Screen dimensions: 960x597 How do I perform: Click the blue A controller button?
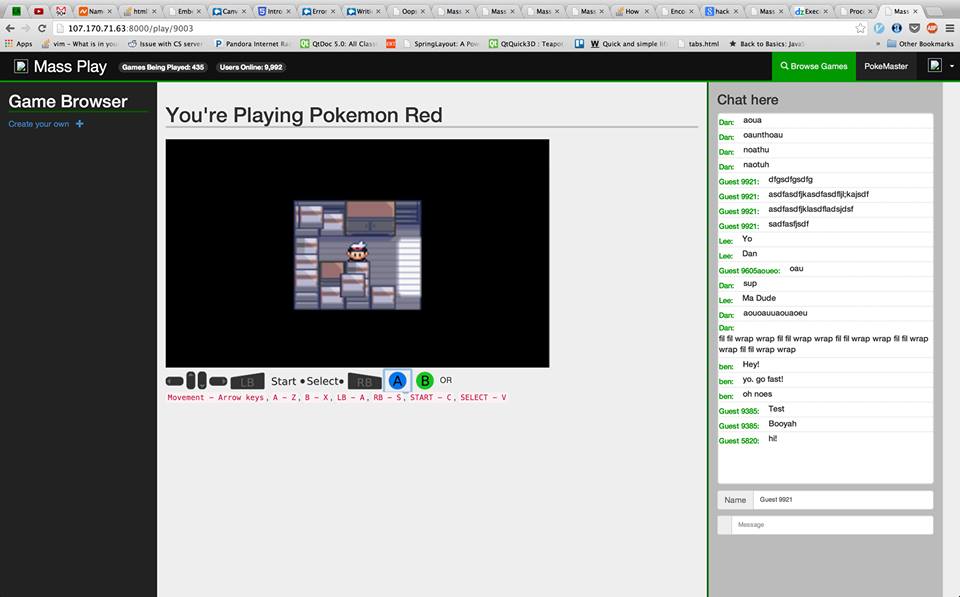coord(397,381)
